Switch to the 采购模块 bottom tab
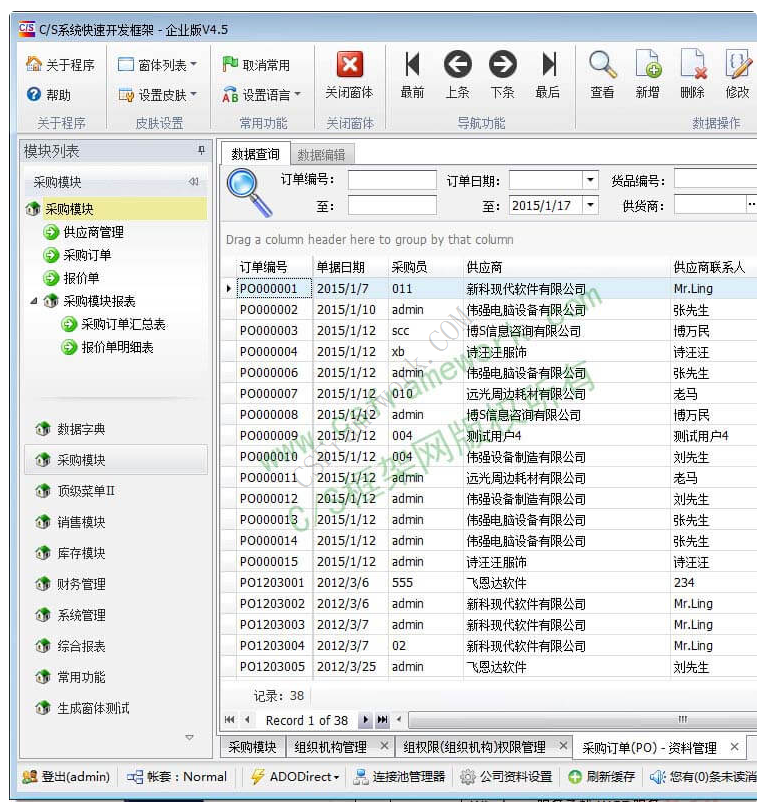 (252, 747)
